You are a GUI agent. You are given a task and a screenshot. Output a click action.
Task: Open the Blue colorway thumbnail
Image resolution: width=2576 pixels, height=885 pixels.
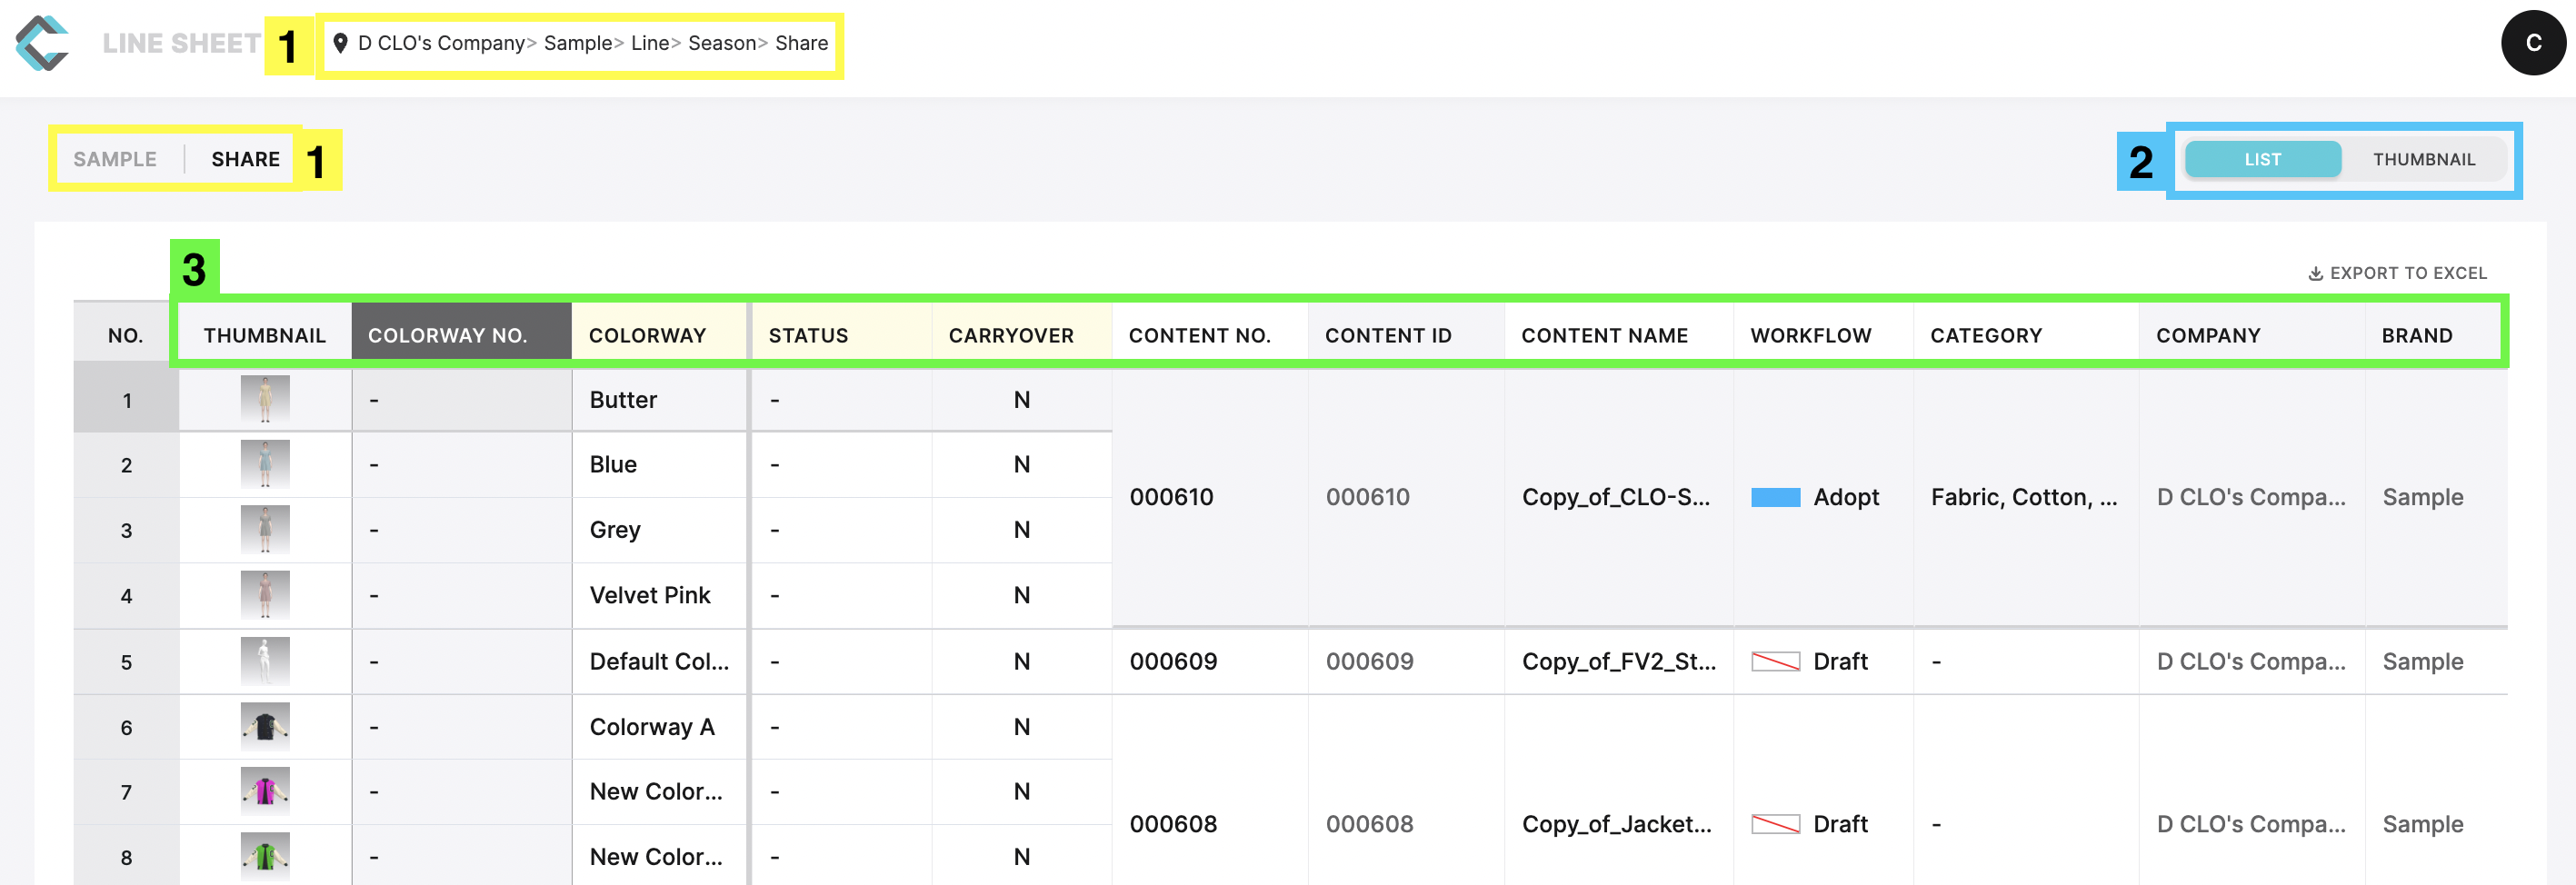[x=265, y=464]
